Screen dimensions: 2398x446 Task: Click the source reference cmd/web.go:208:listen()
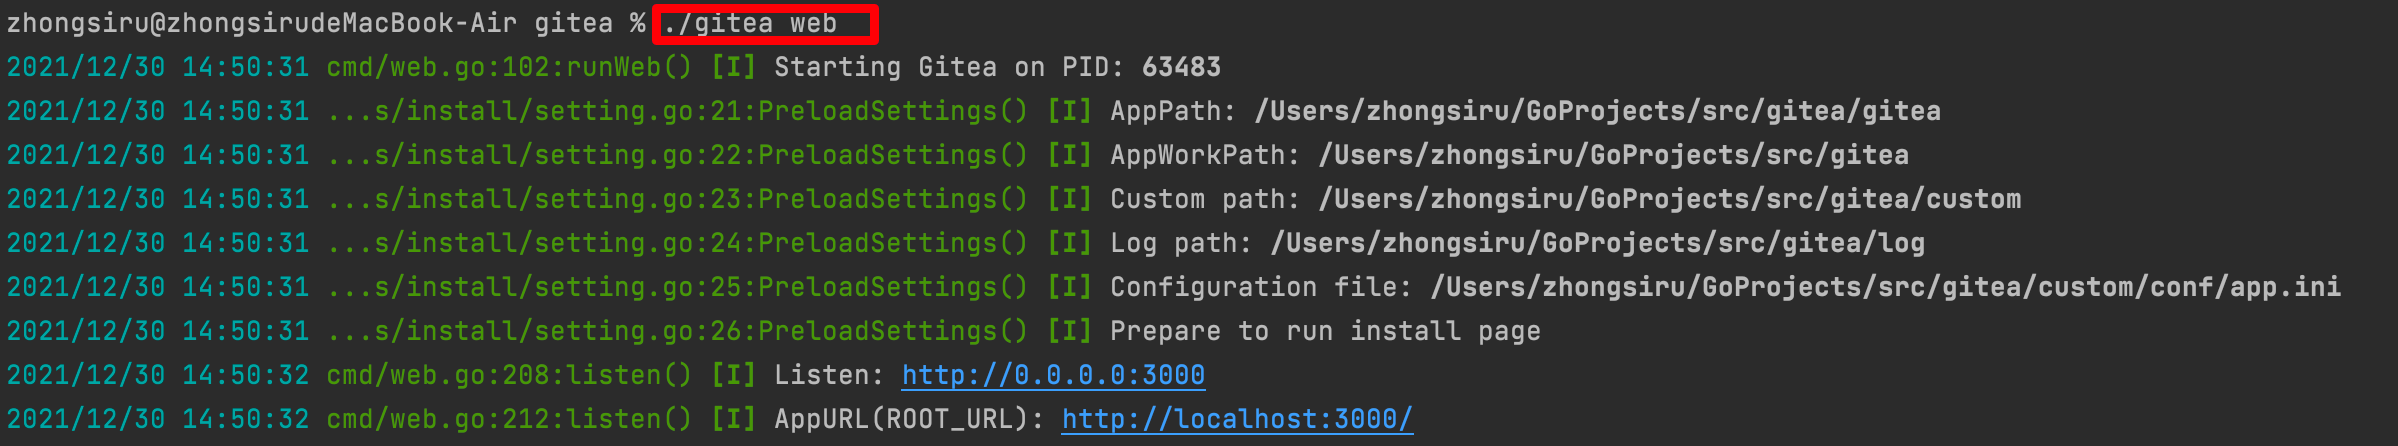tap(509, 375)
